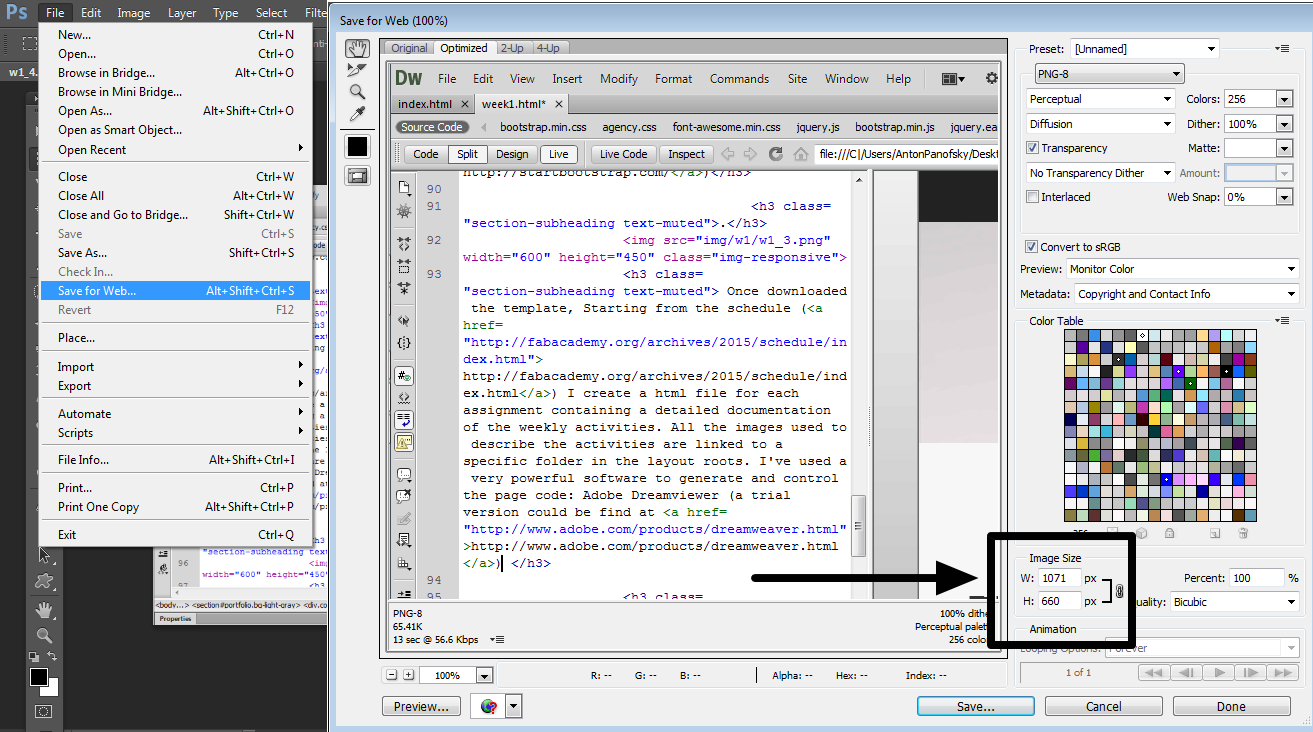
Task: Enable the Interlaced checkbox
Action: pyautogui.click(x=1033, y=197)
